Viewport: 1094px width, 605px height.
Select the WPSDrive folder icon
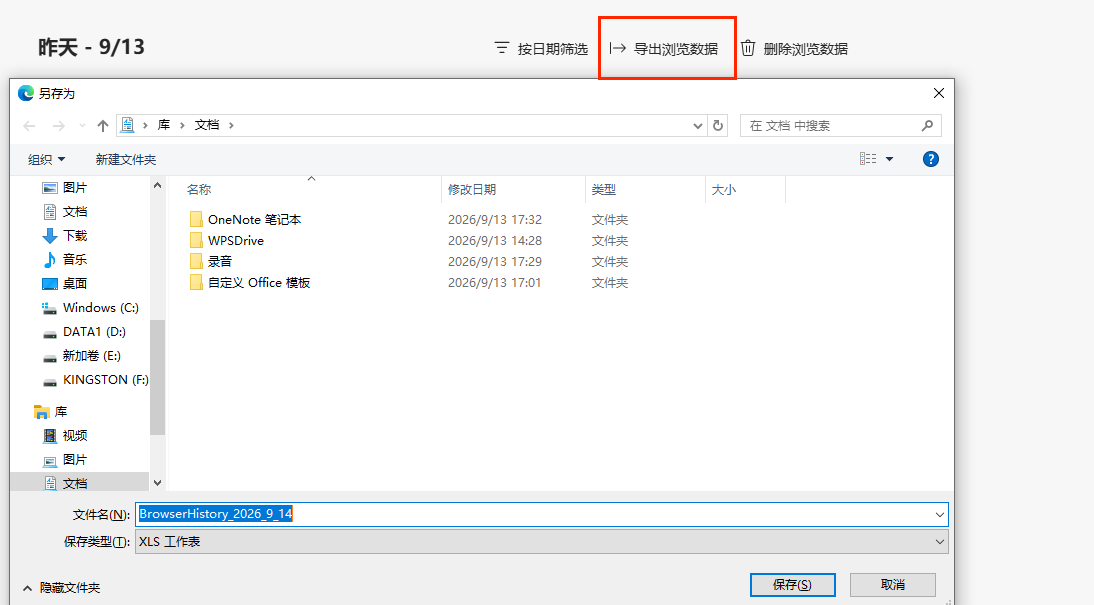[x=196, y=240]
